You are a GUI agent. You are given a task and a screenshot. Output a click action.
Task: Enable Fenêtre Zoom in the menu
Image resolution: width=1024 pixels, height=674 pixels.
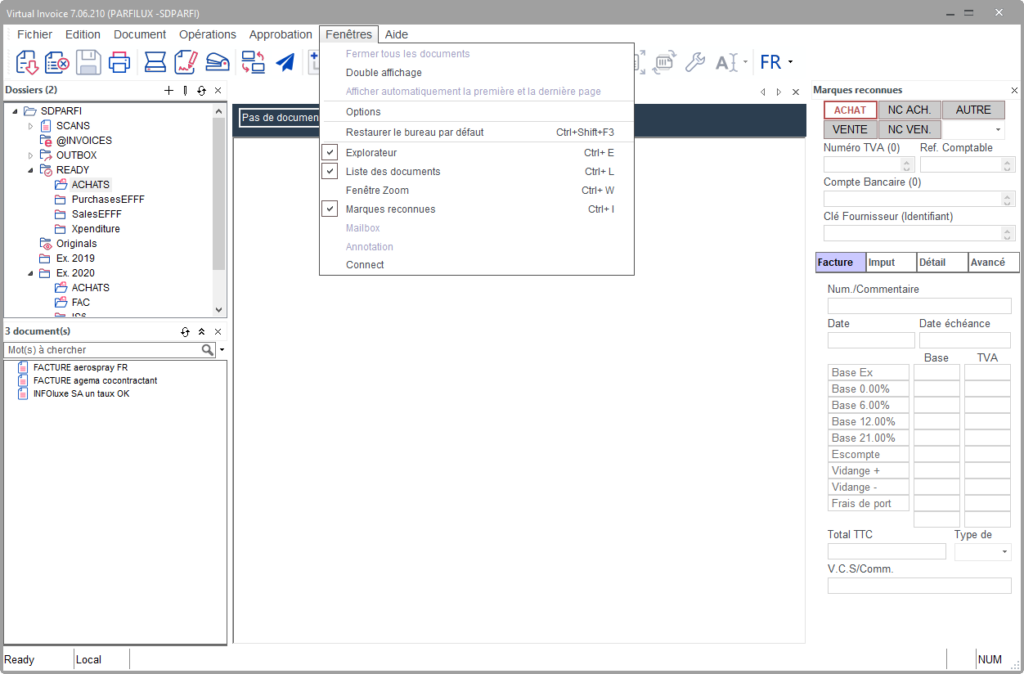[x=477, y=191]
